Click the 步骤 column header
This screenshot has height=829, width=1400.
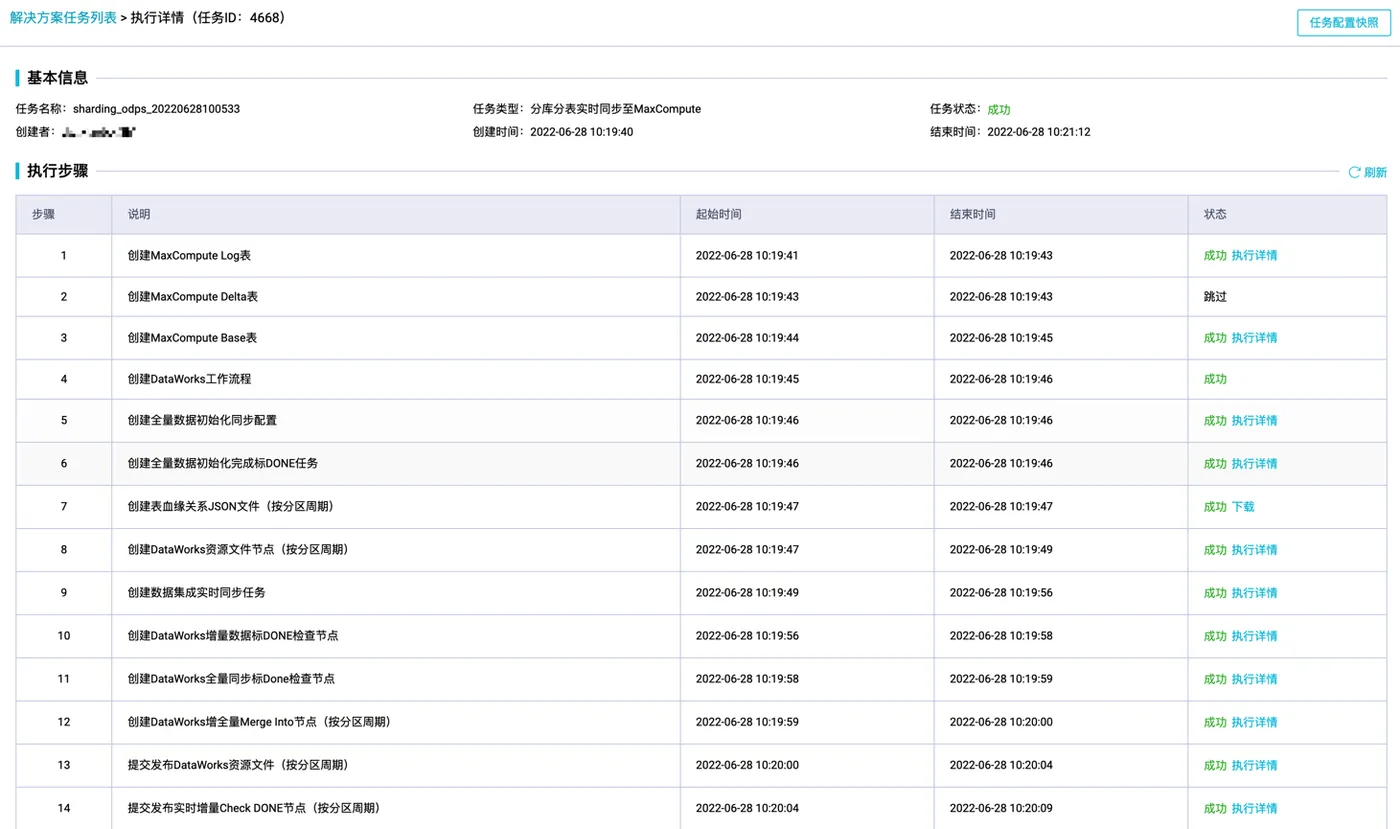point(64,214)
